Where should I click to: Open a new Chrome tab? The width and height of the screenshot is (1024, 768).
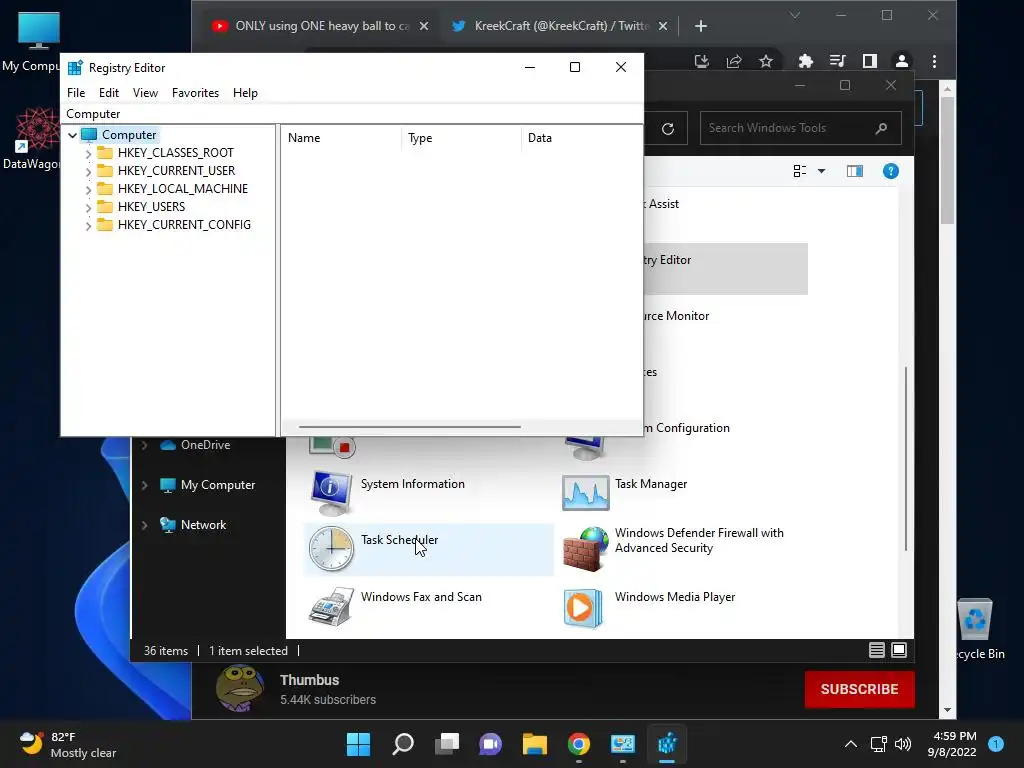click(701, 26)
